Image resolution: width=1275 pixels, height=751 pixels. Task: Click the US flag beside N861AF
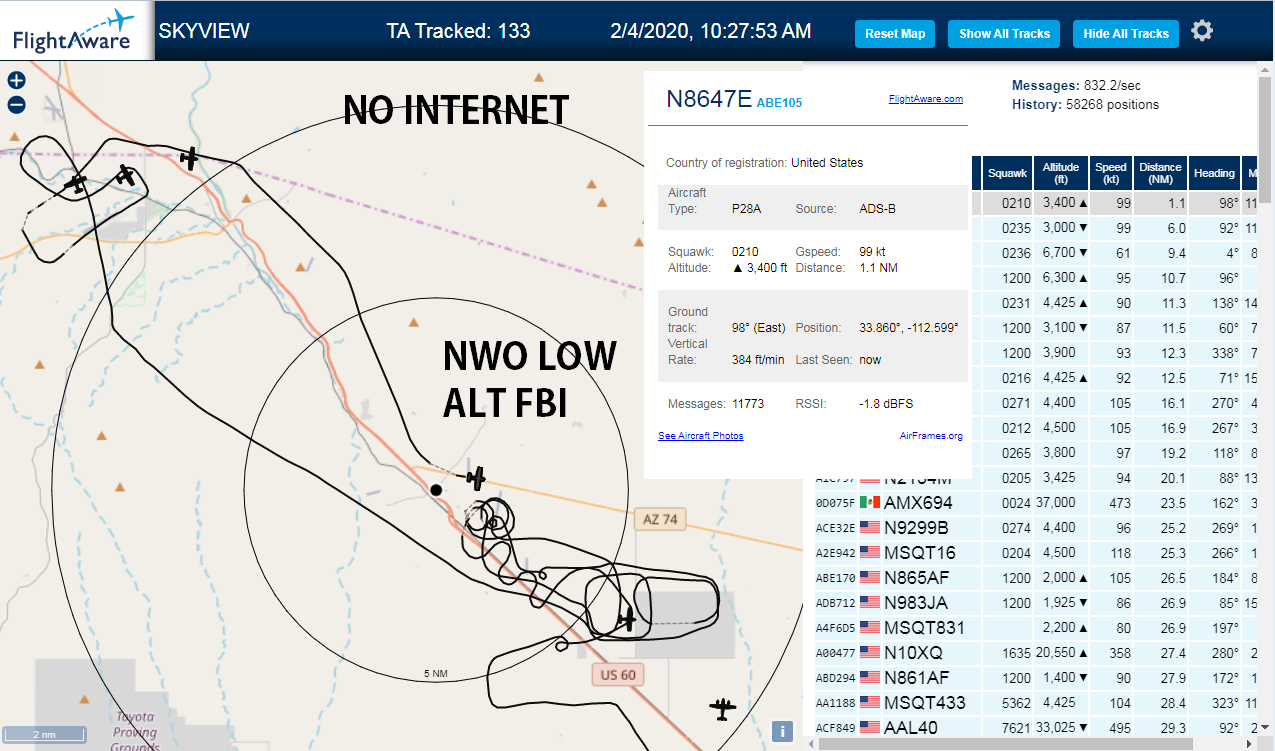pos(870,677)
